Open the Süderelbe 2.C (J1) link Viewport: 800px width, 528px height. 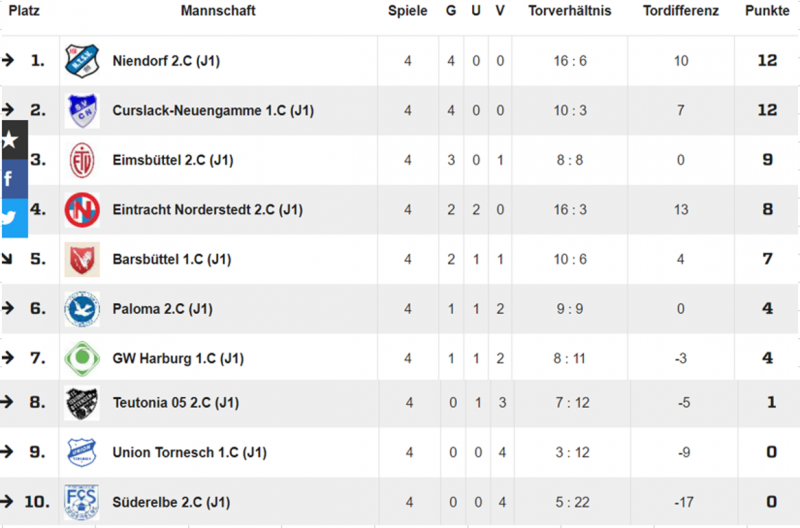(x=171, y=502)
